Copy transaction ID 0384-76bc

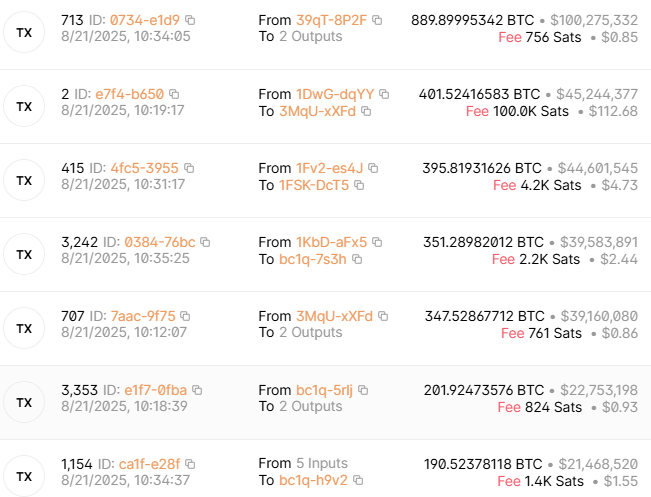click(205, 242)
